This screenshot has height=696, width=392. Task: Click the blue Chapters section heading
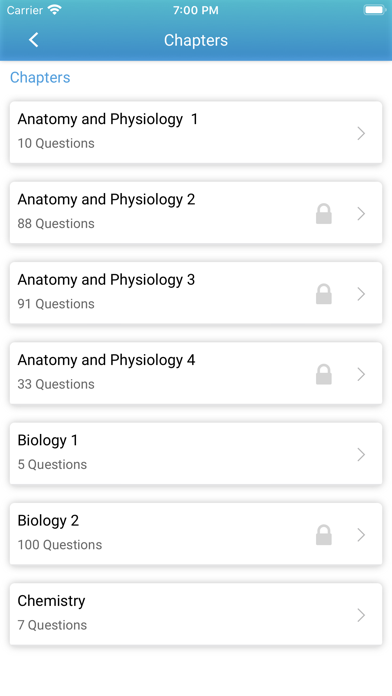40,77
